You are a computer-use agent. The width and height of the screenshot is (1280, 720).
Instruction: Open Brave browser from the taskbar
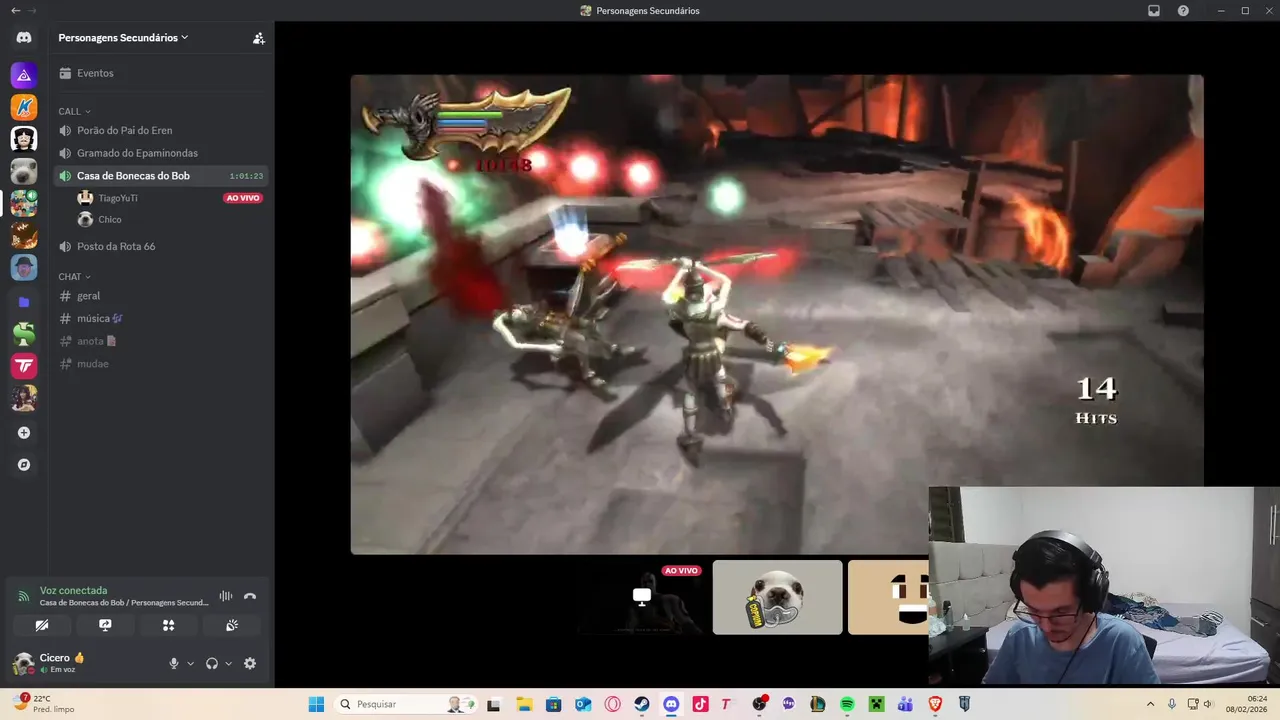pyautogui.click(x=935, y=704)
